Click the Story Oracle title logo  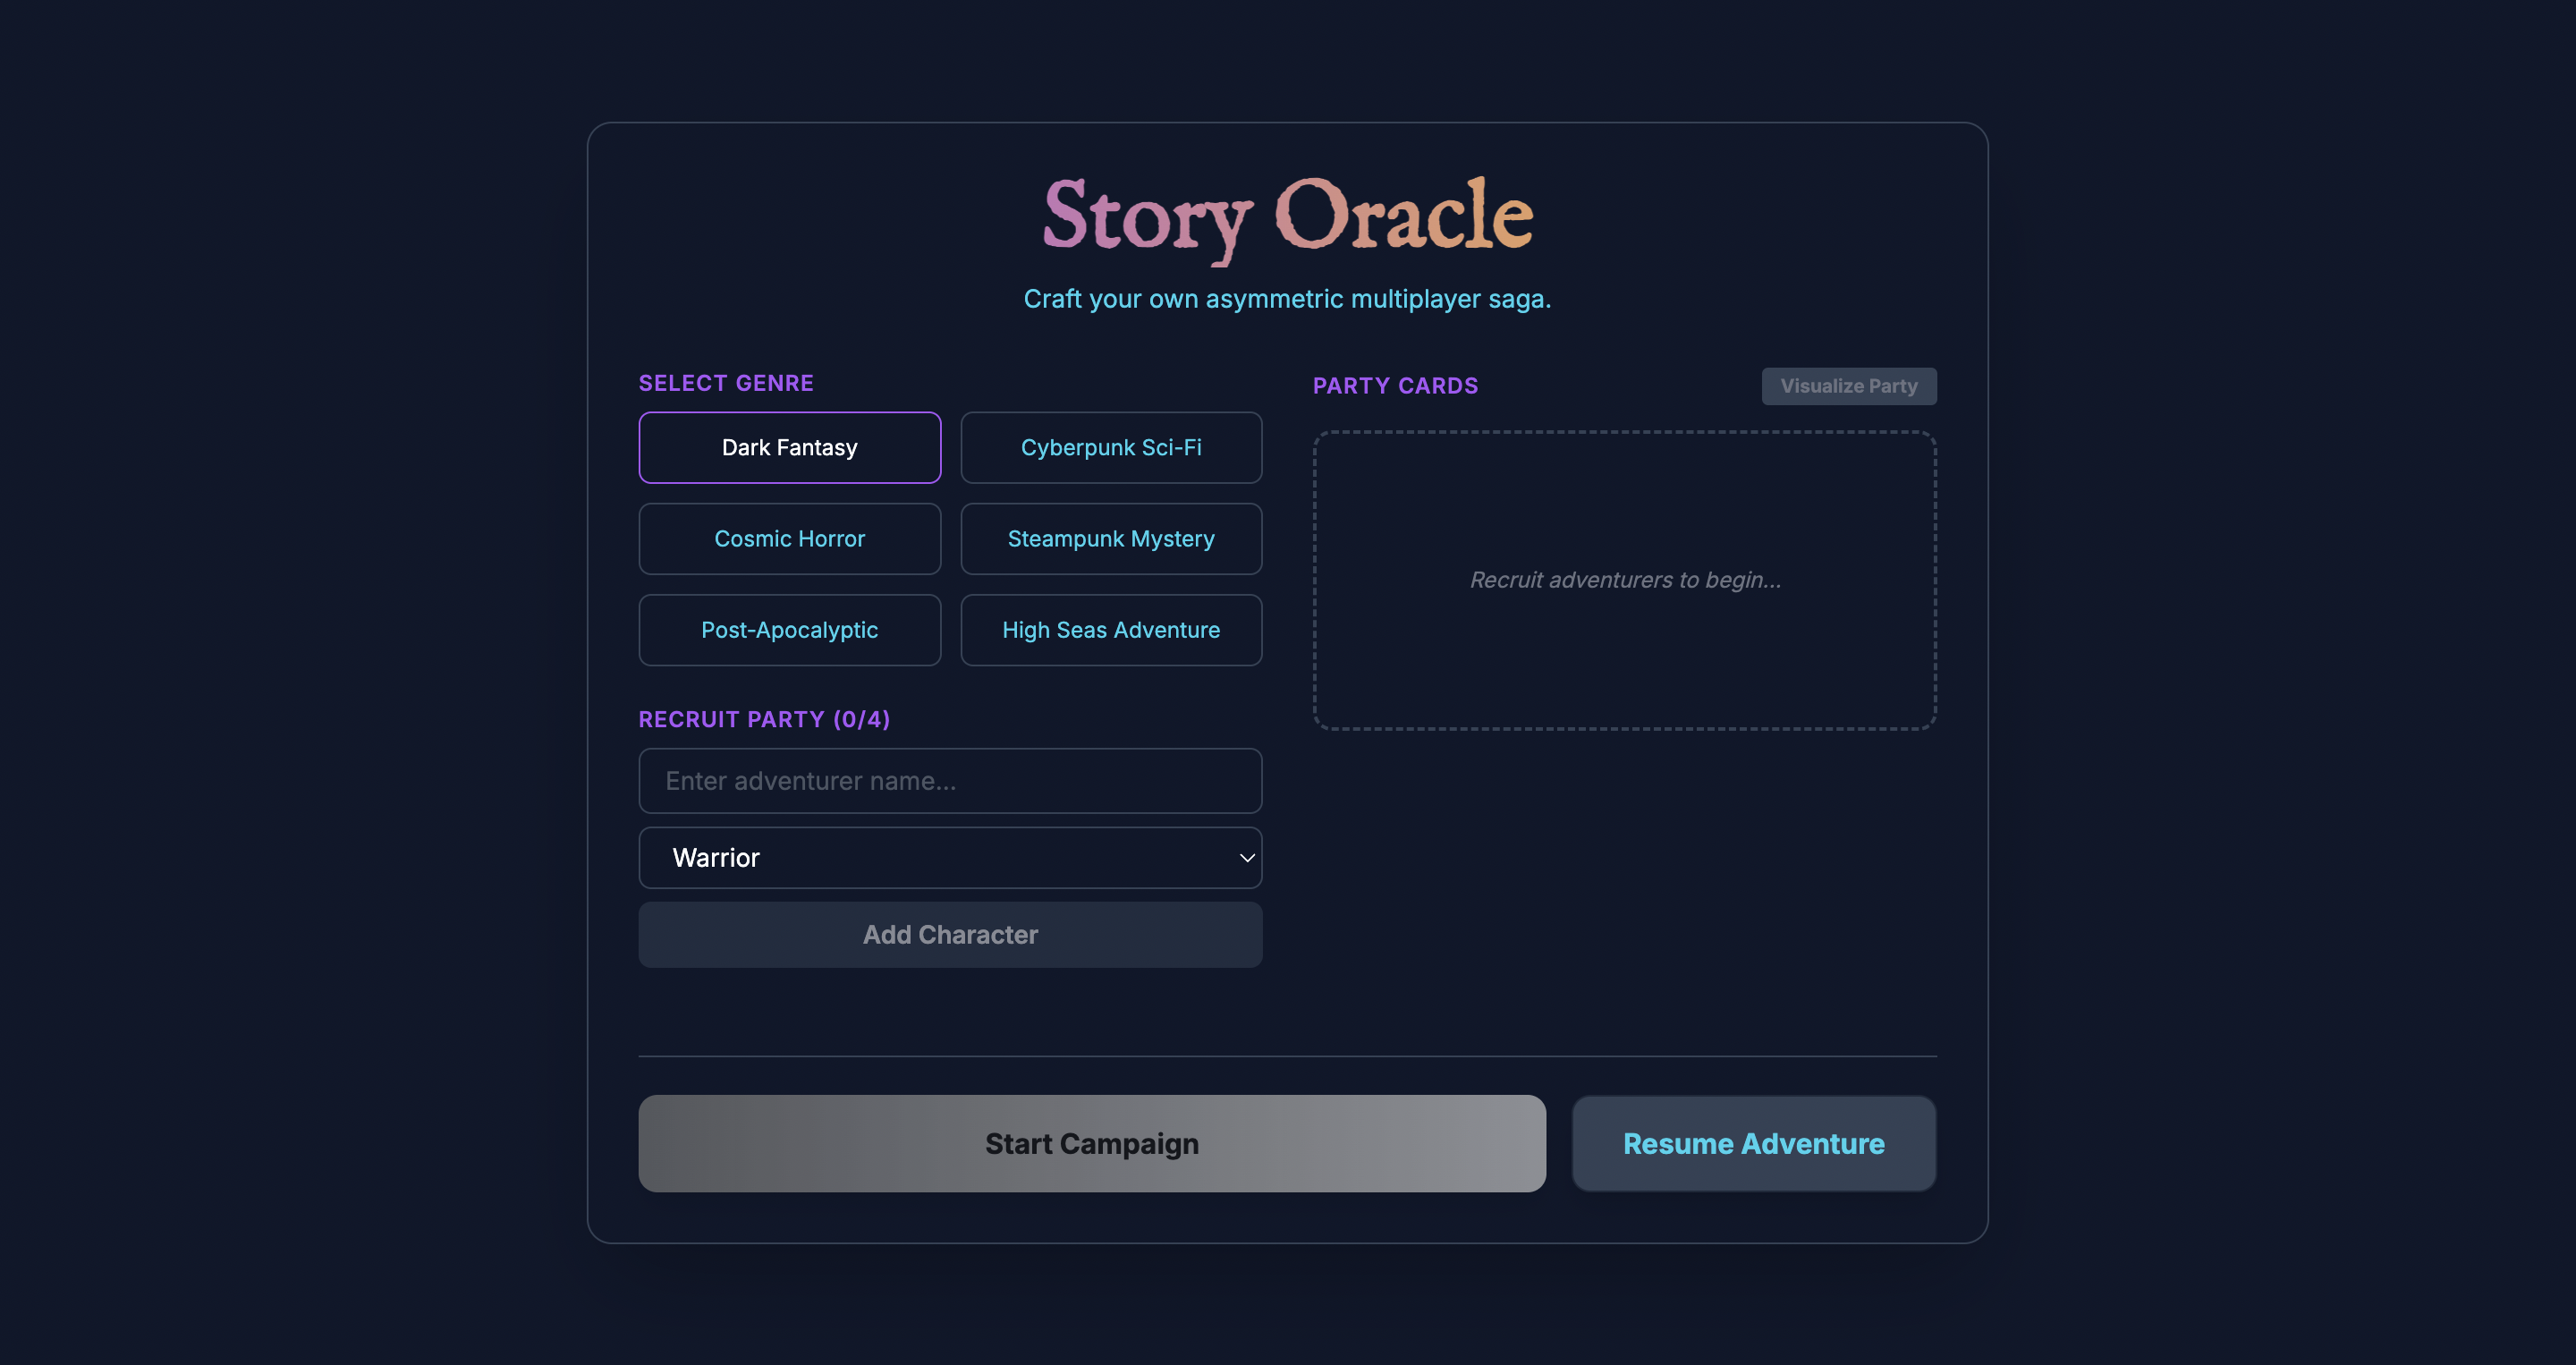click(1287, 216)
